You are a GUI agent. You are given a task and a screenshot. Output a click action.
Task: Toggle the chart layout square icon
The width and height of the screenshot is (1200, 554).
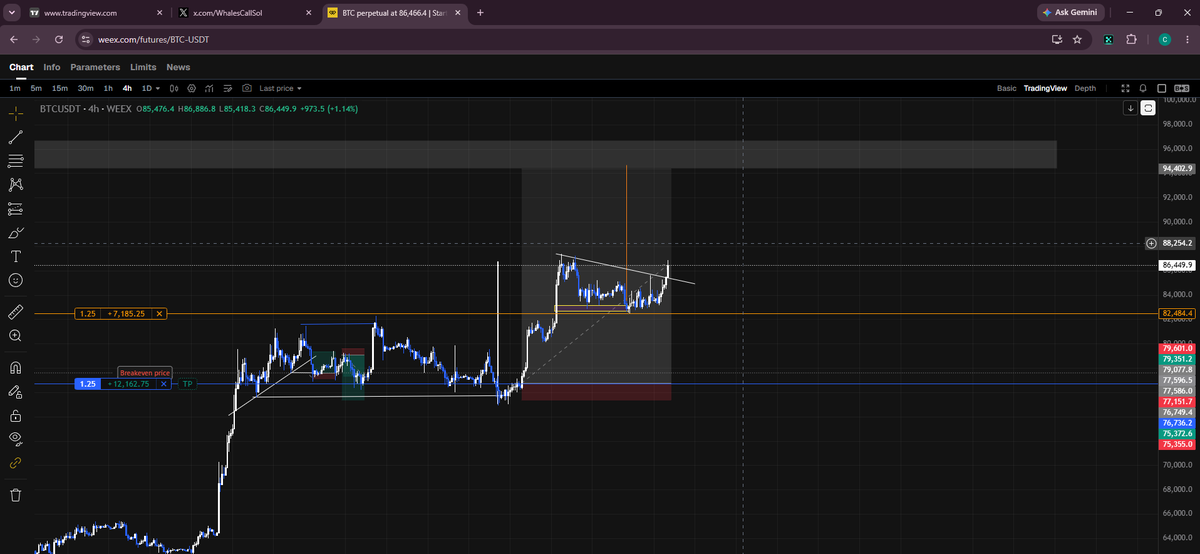click(1161, 88)
